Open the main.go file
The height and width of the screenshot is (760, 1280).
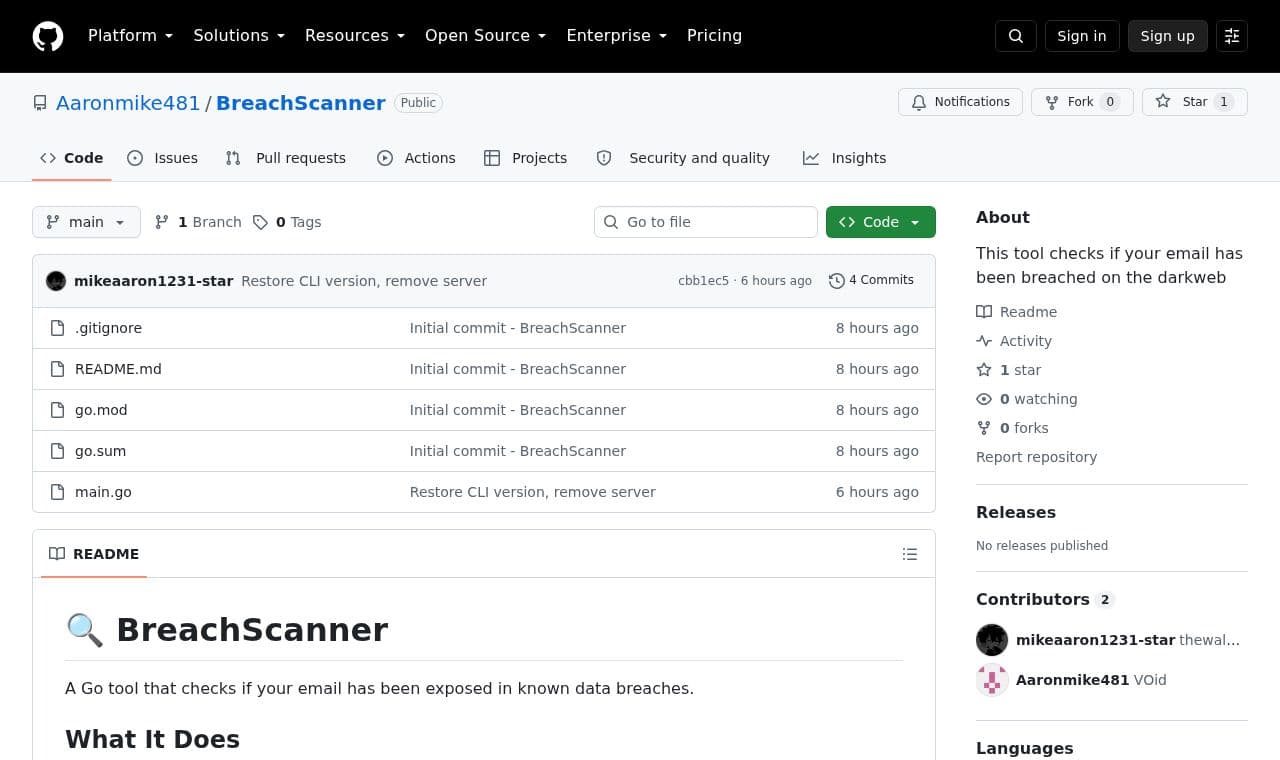[x=103, y=492]
